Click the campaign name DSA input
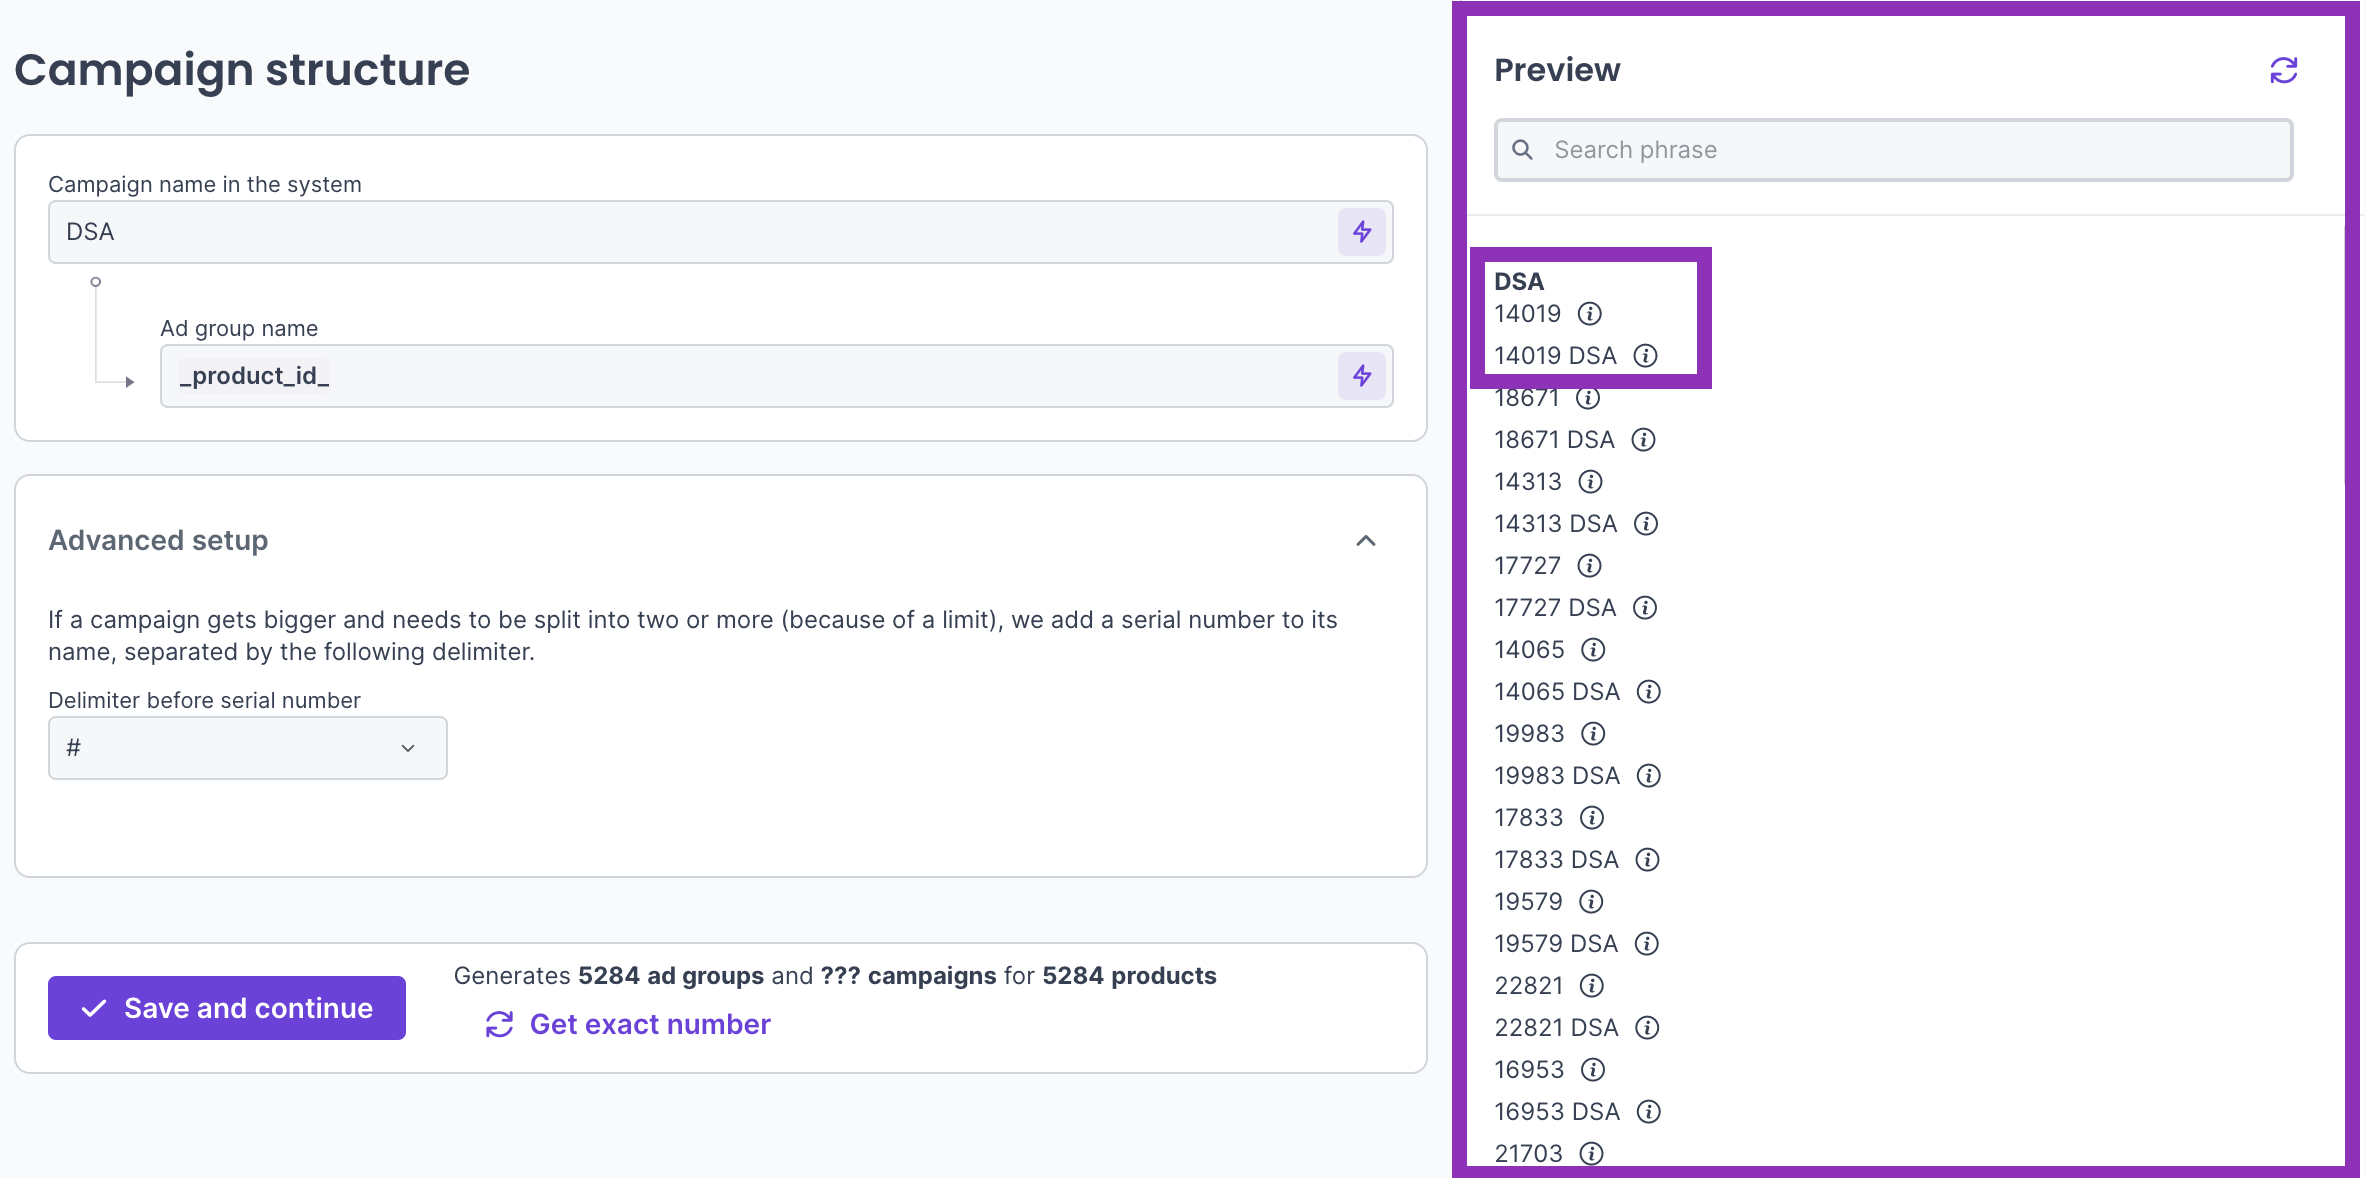This screenshot has width=2366, height=1178. tap(690, 232)
